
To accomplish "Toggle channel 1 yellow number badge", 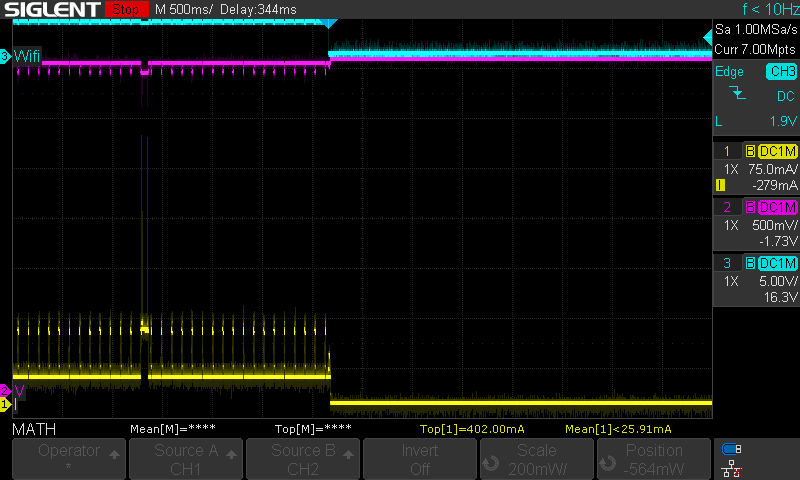I will point(727,151).
